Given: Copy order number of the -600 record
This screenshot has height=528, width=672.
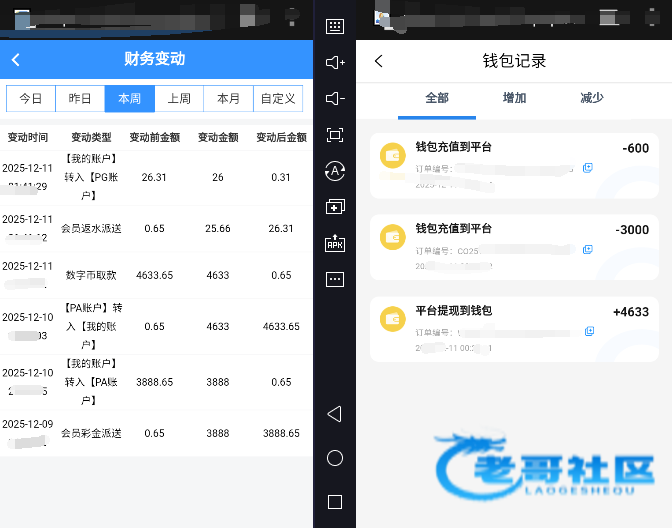Looking at the screenshot, I should coord(588,168).
